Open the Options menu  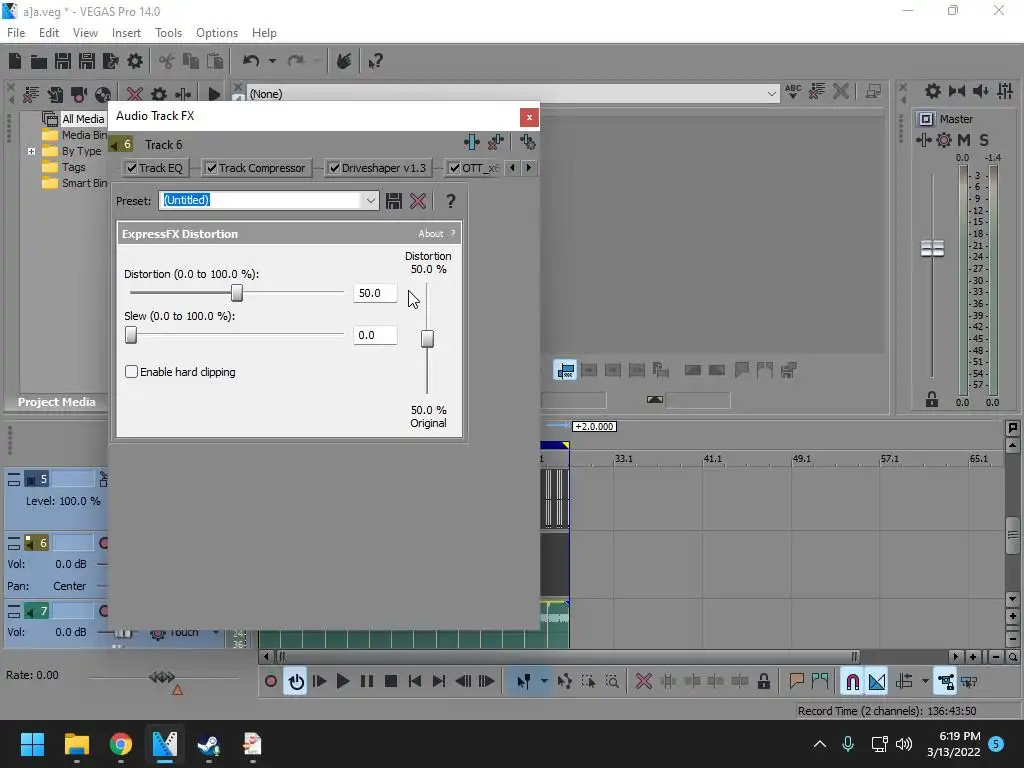[x=217, y=33]
